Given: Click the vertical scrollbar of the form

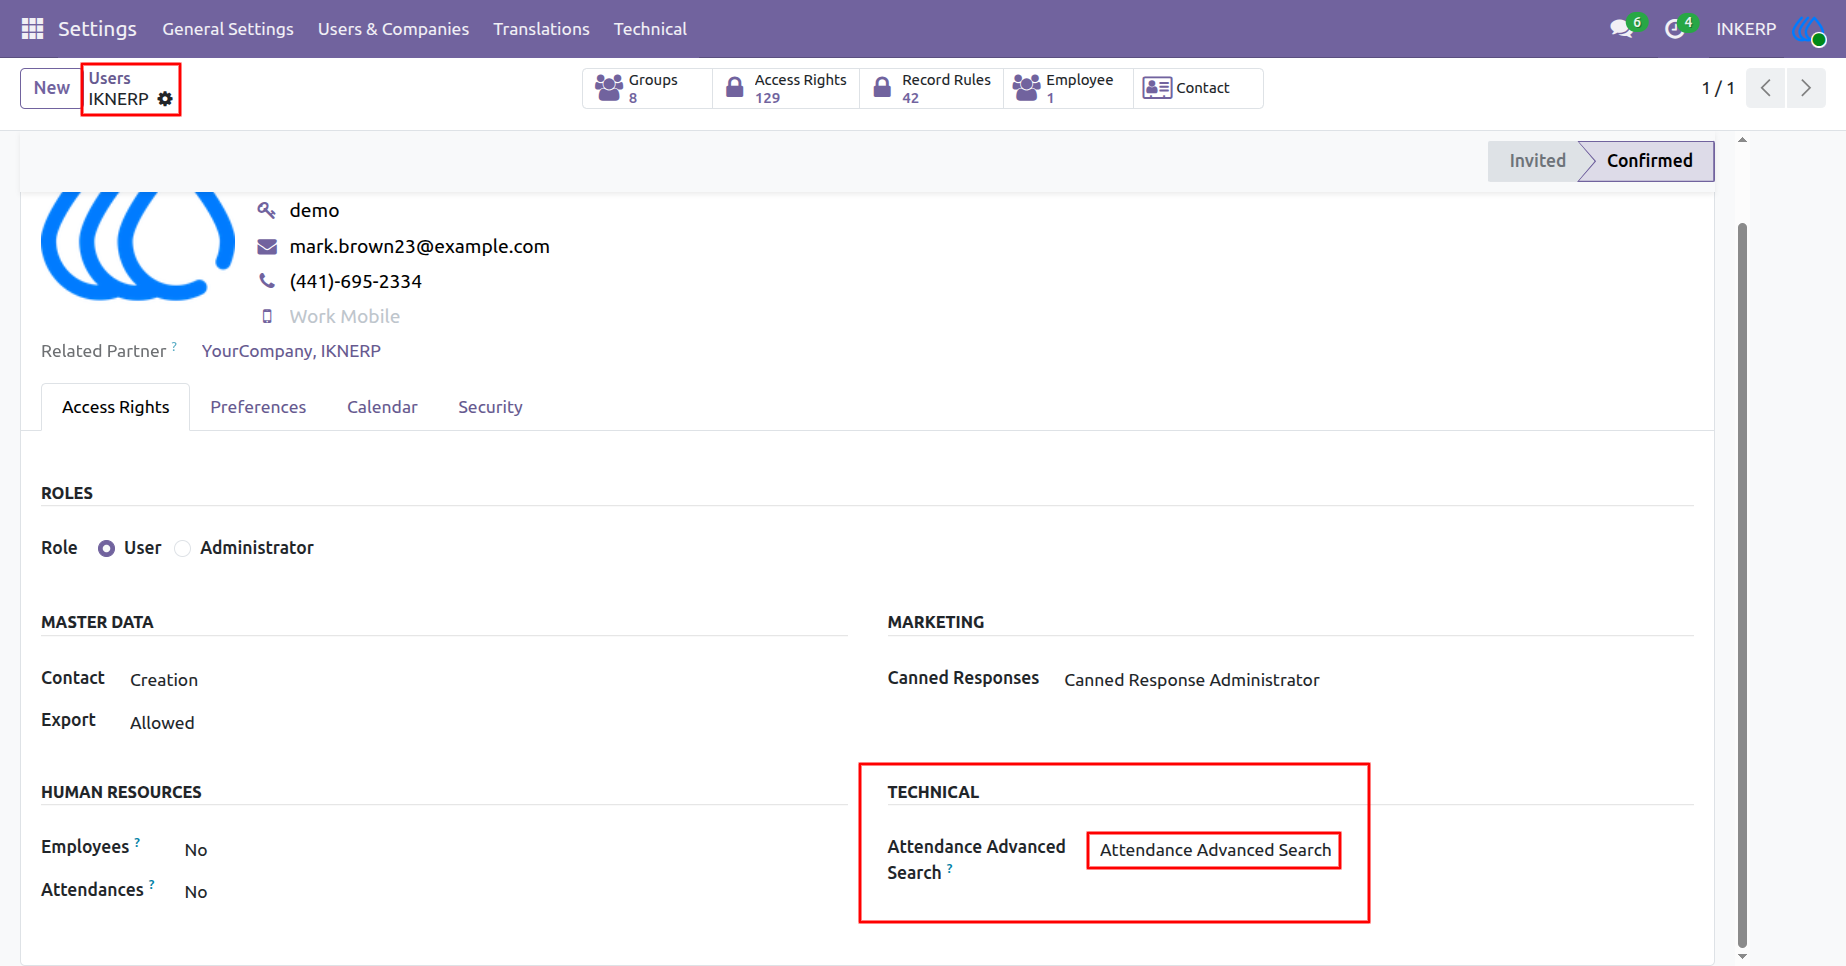Looking at the screenshot, I should pos(1742,585).
